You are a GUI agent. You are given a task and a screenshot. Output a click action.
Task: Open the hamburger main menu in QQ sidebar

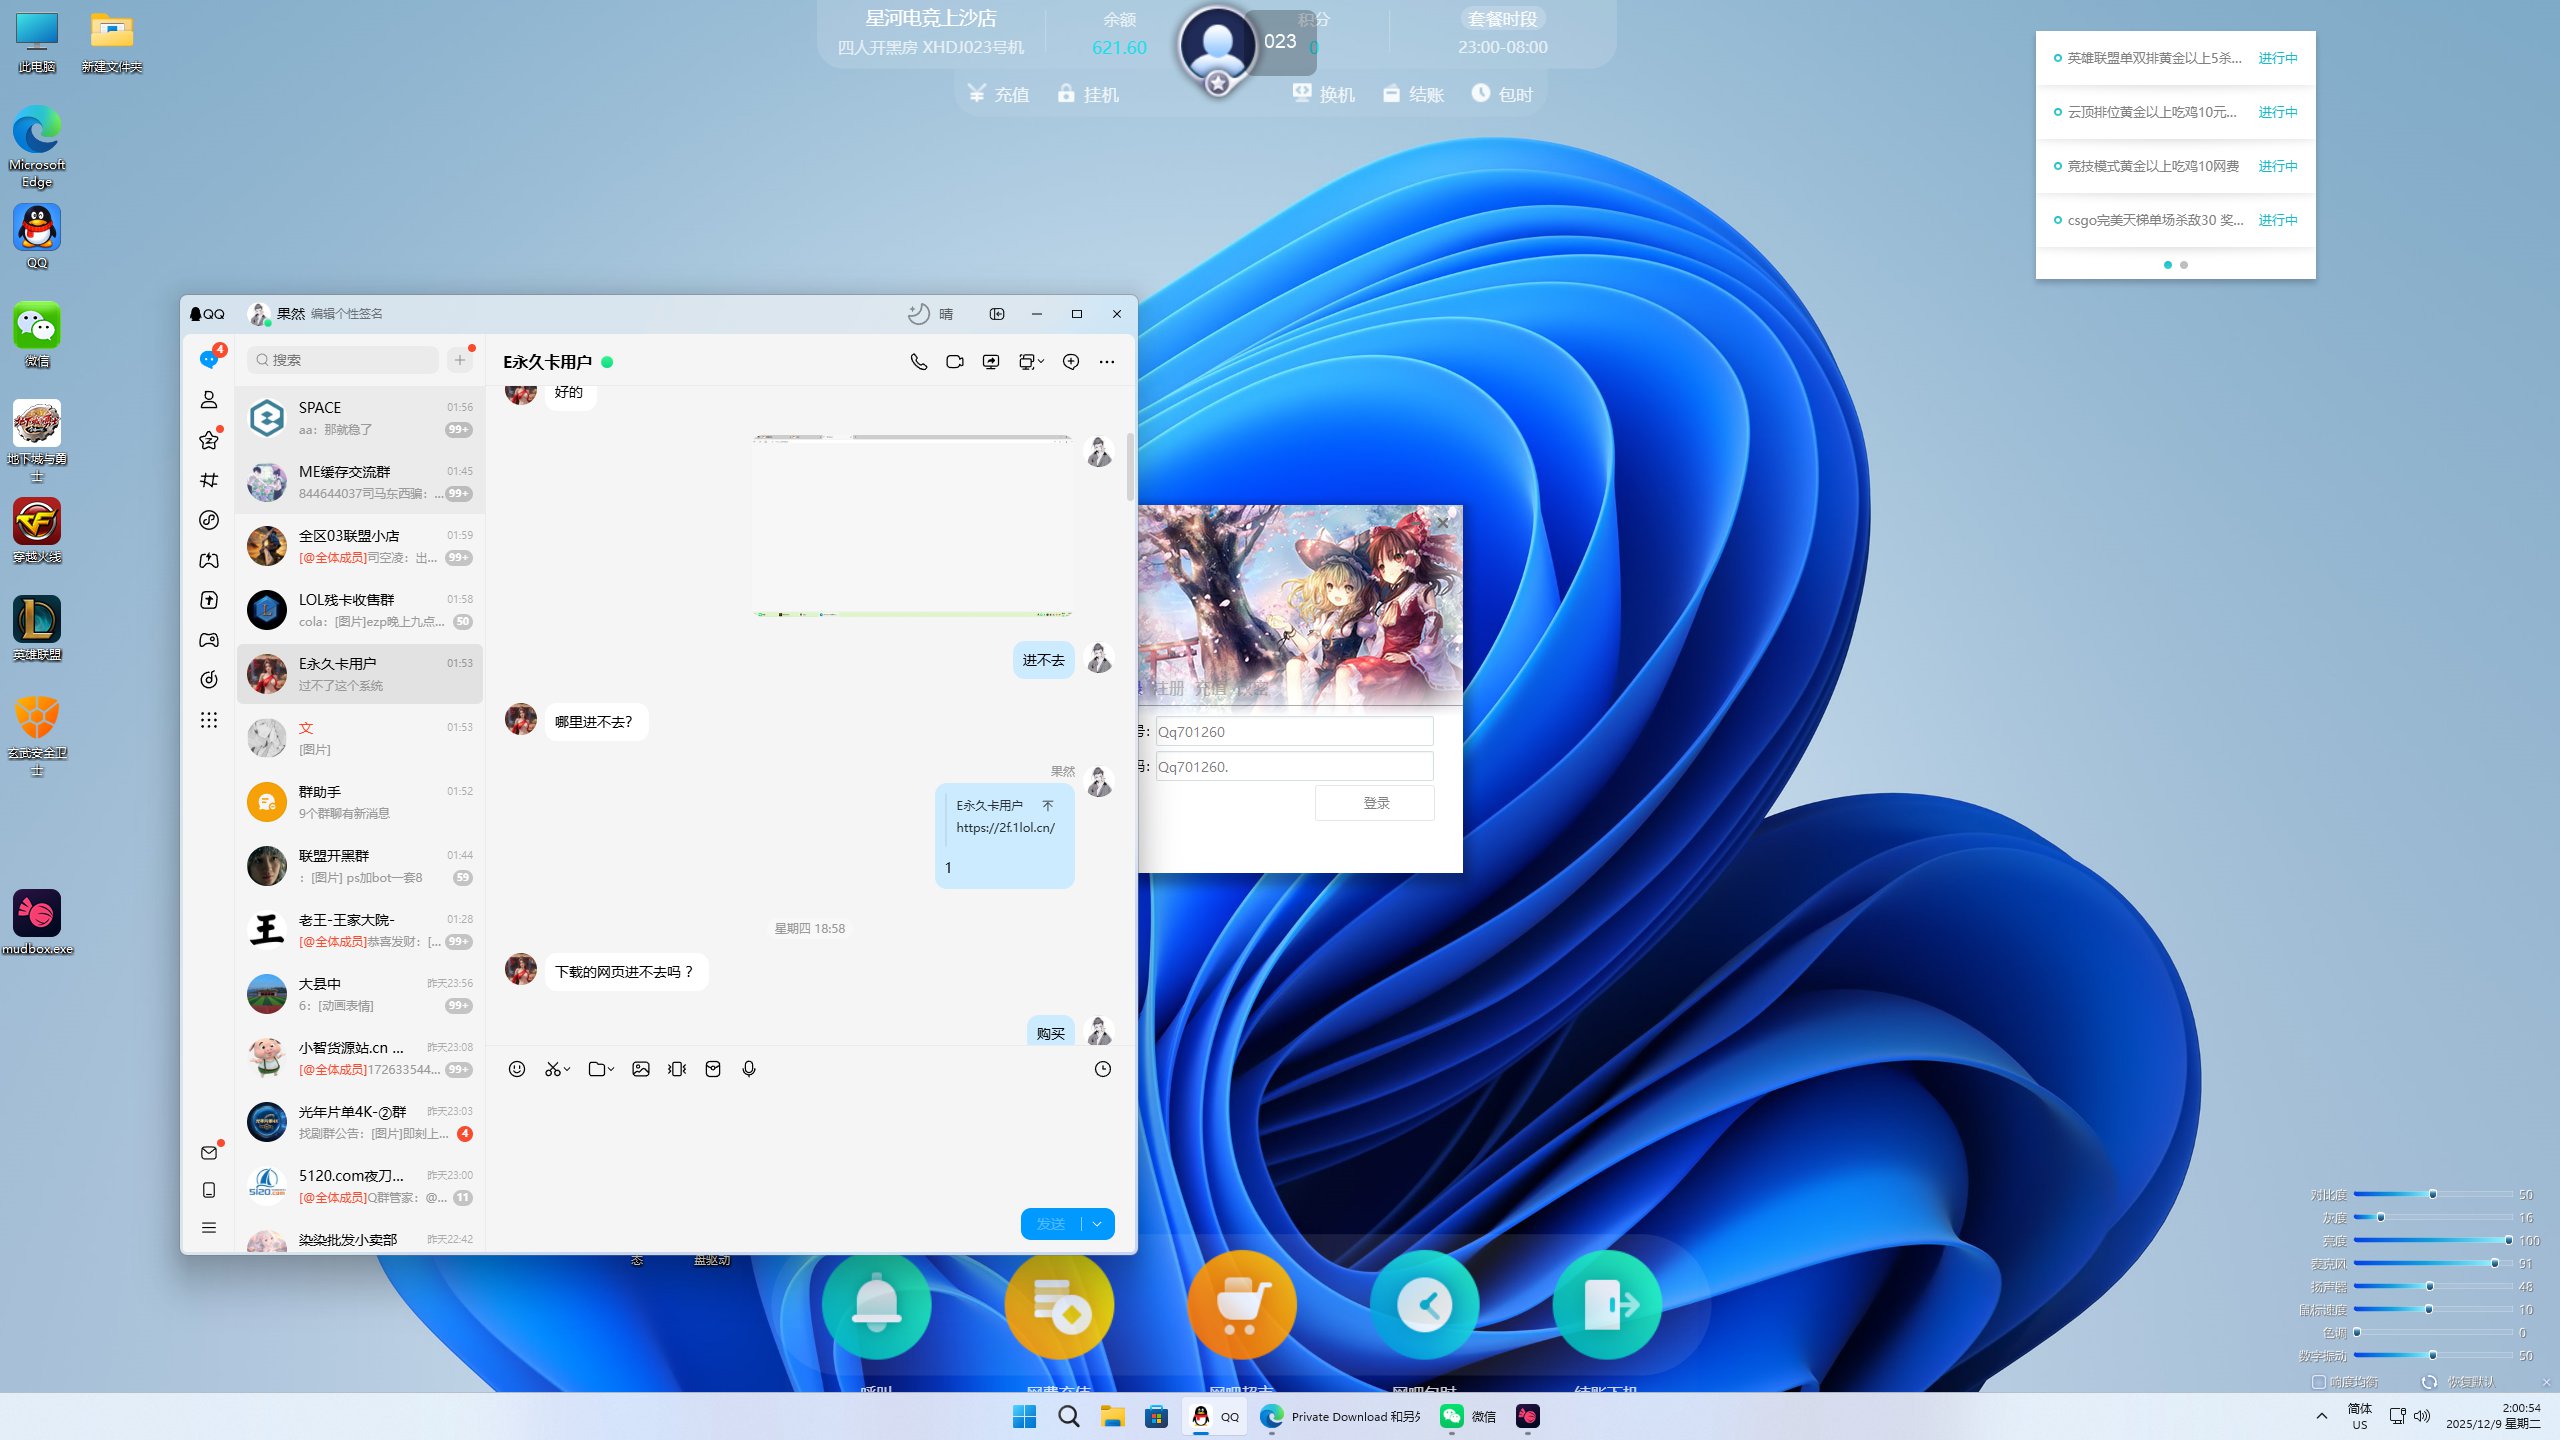point(208,1228)
